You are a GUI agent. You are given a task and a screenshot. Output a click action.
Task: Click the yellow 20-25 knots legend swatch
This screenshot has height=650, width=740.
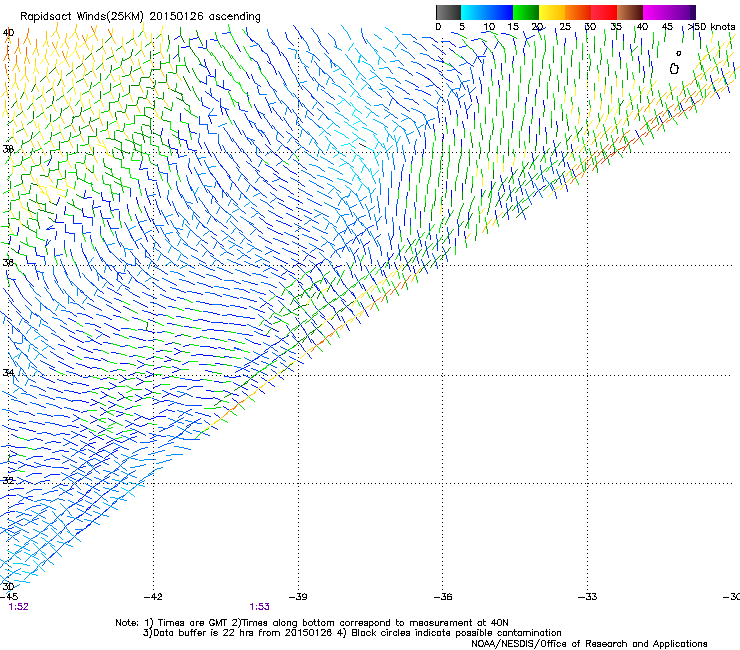552,12
